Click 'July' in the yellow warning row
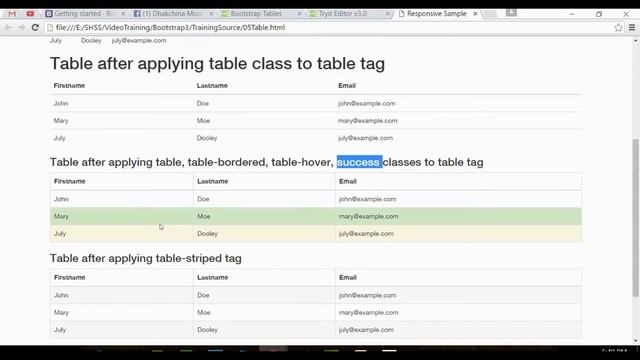This screenshot has height=360, width=640. (60, 234)
